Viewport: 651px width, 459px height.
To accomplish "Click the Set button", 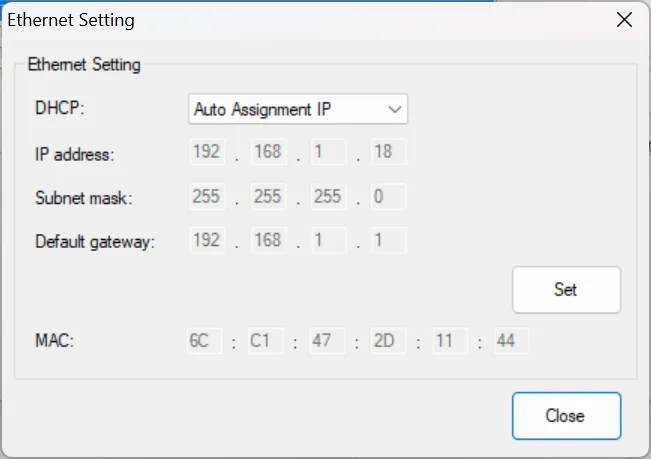I will tap(566, 290).
